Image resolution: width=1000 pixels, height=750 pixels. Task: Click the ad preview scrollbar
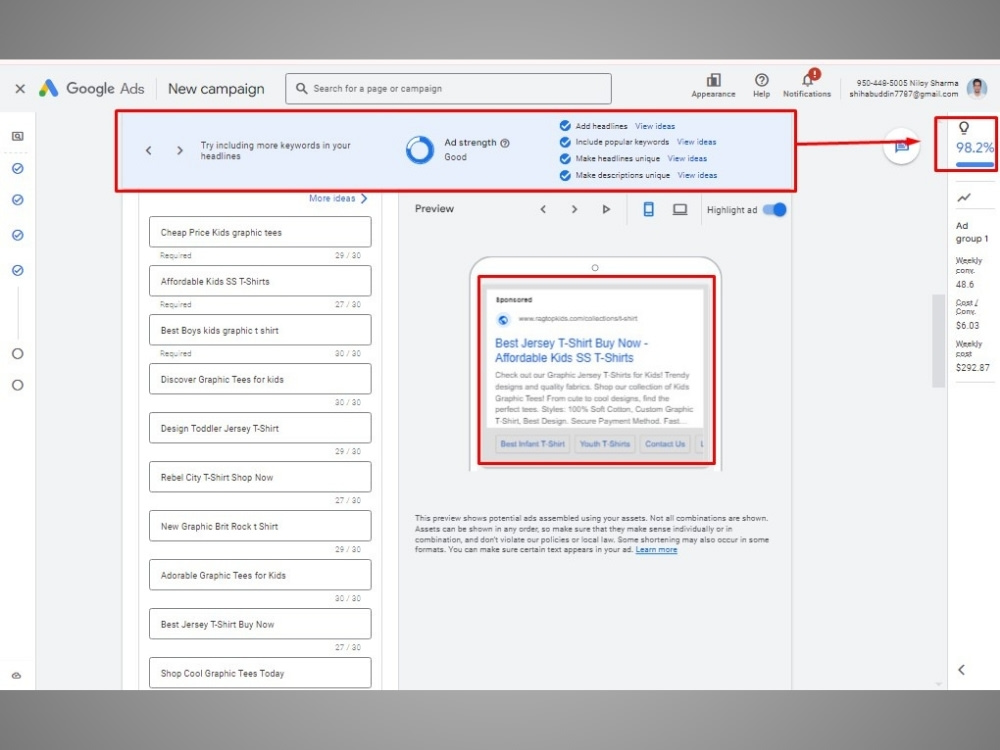pos(938,341)
